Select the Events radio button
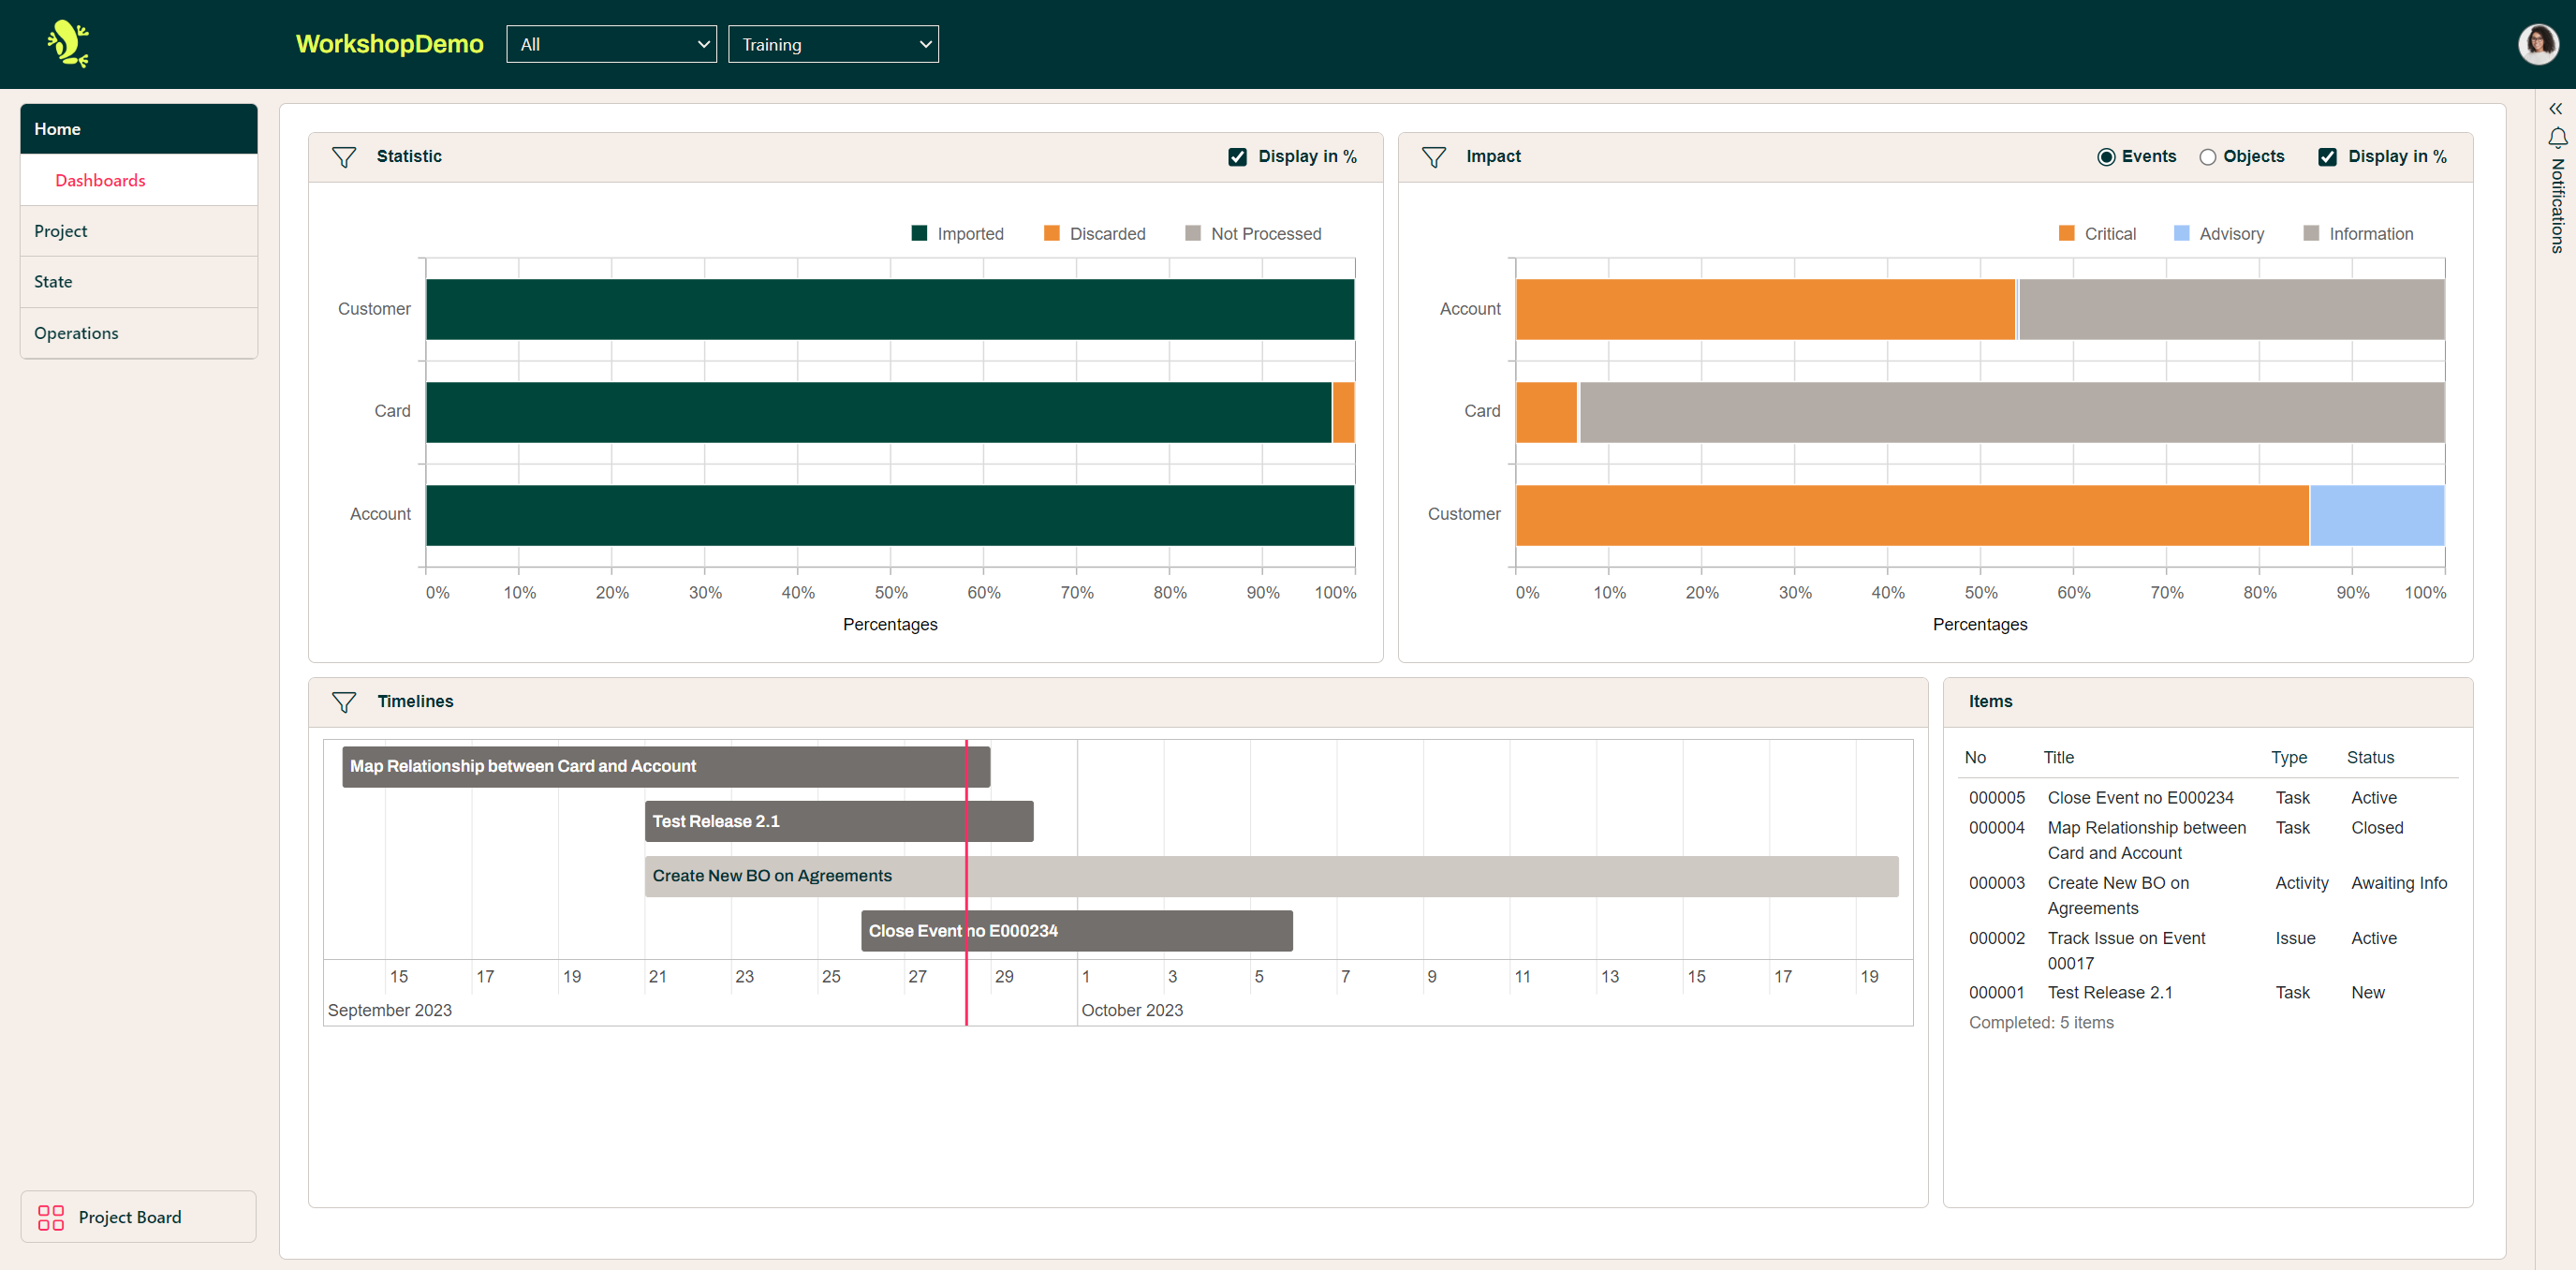This screenshot has height=1270, width=2576. 2106,157
